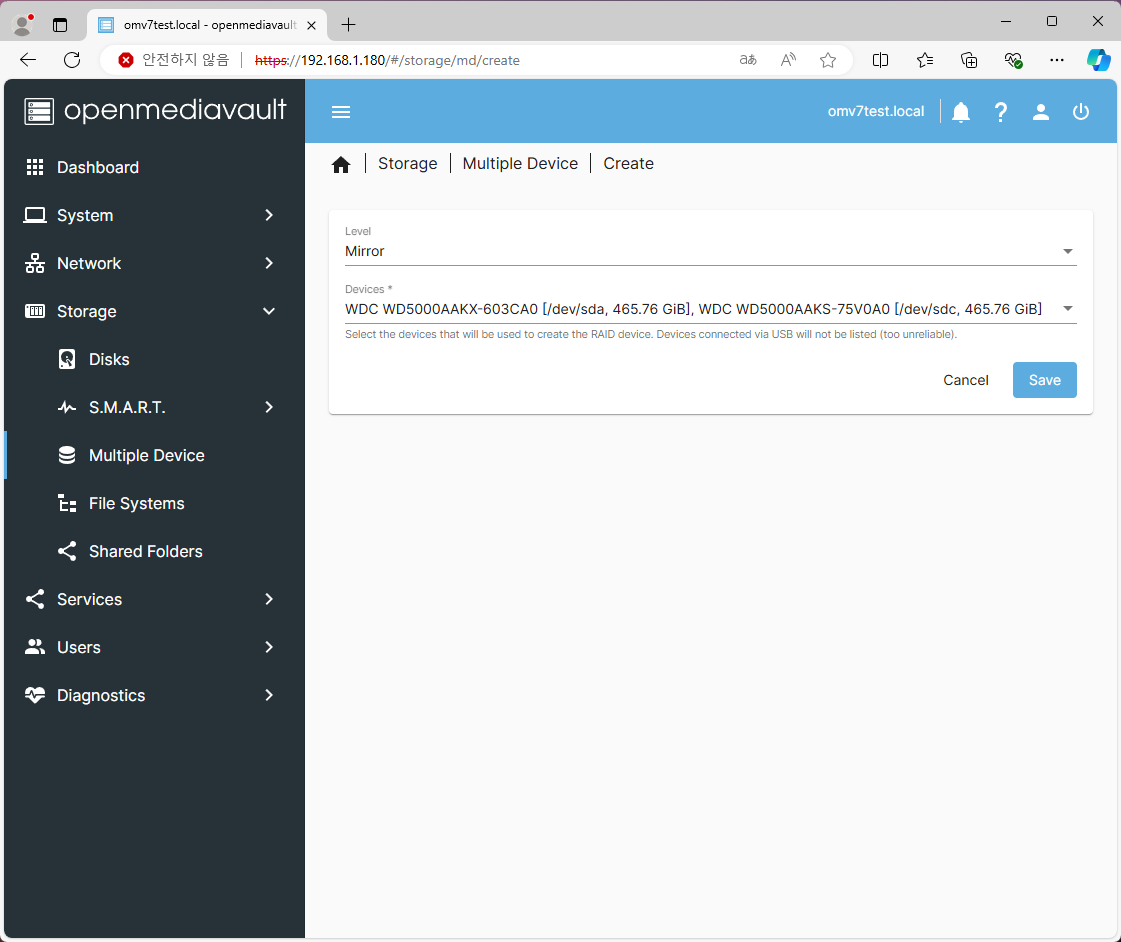Open browser Copilot icon
Screen dimensions: 1121x942
(1099, 60)
